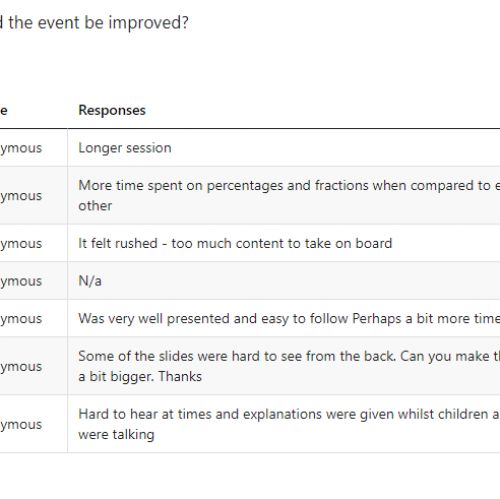500x499 pixels.
Task: Select the 'Longer session' response
Action: click(125, 148)
